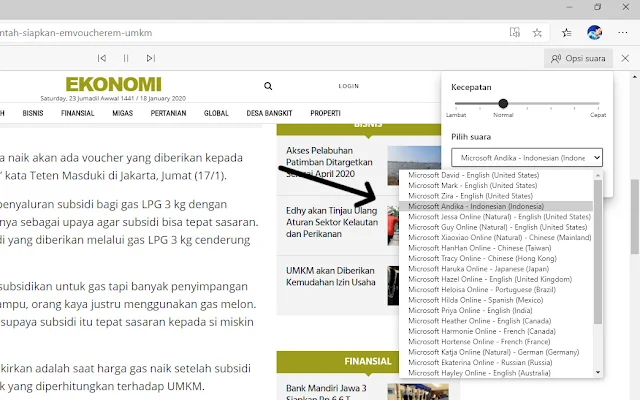Select Microsoft Tracy Online Chinese (Hong Kong)
The height and width of the screenshot is (400, 640).
pos(496,258)
